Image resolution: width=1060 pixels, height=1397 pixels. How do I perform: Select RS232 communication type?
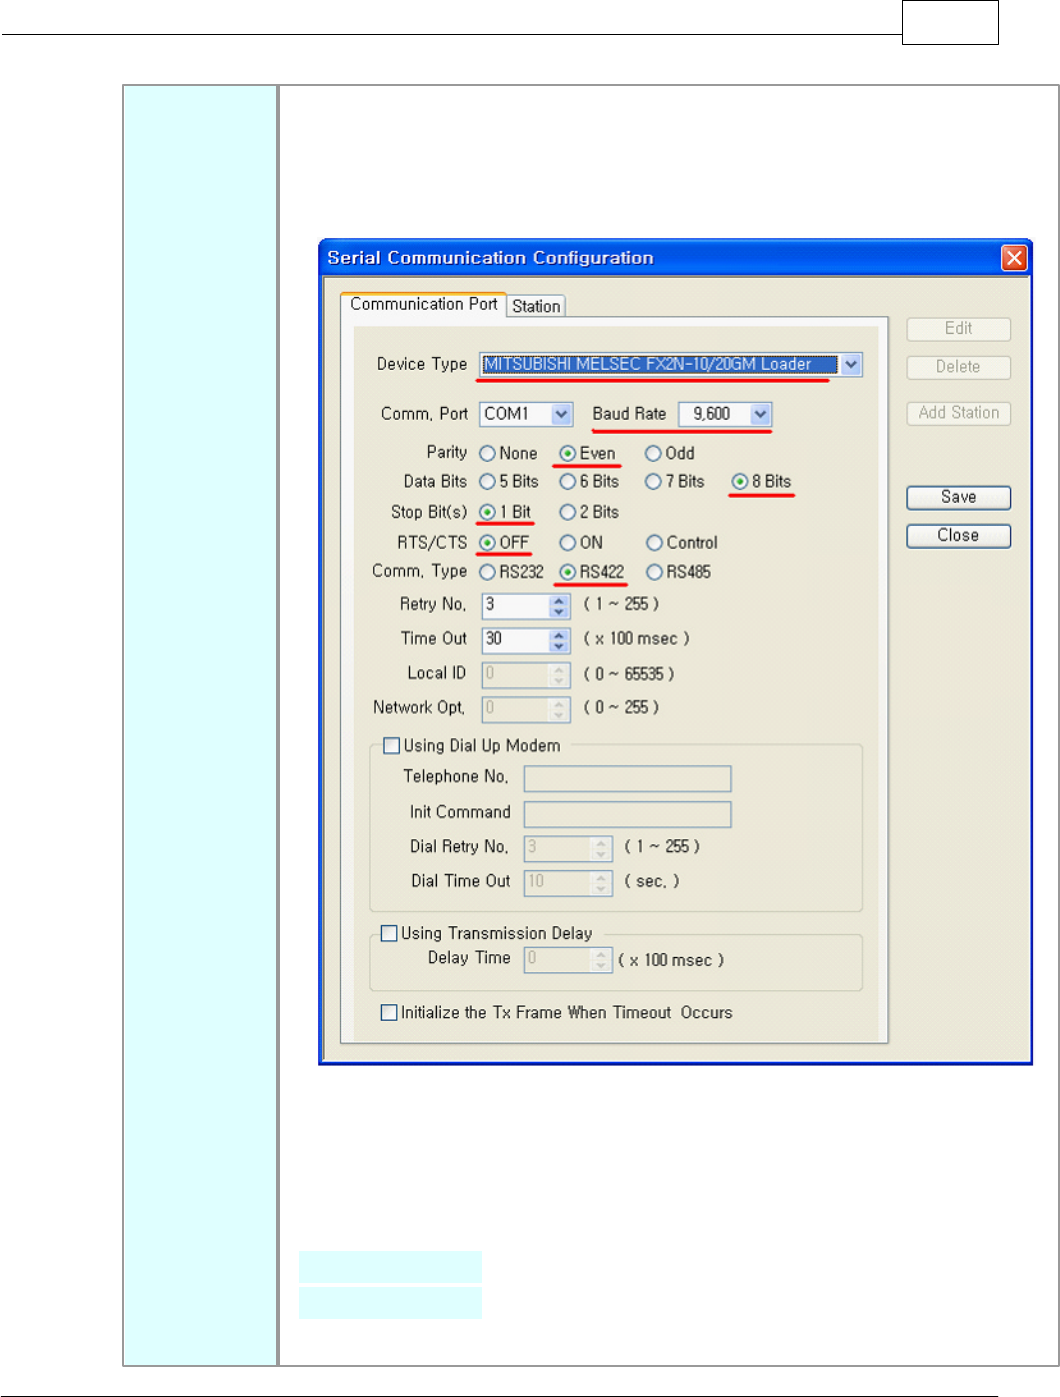tap(487, 572)
